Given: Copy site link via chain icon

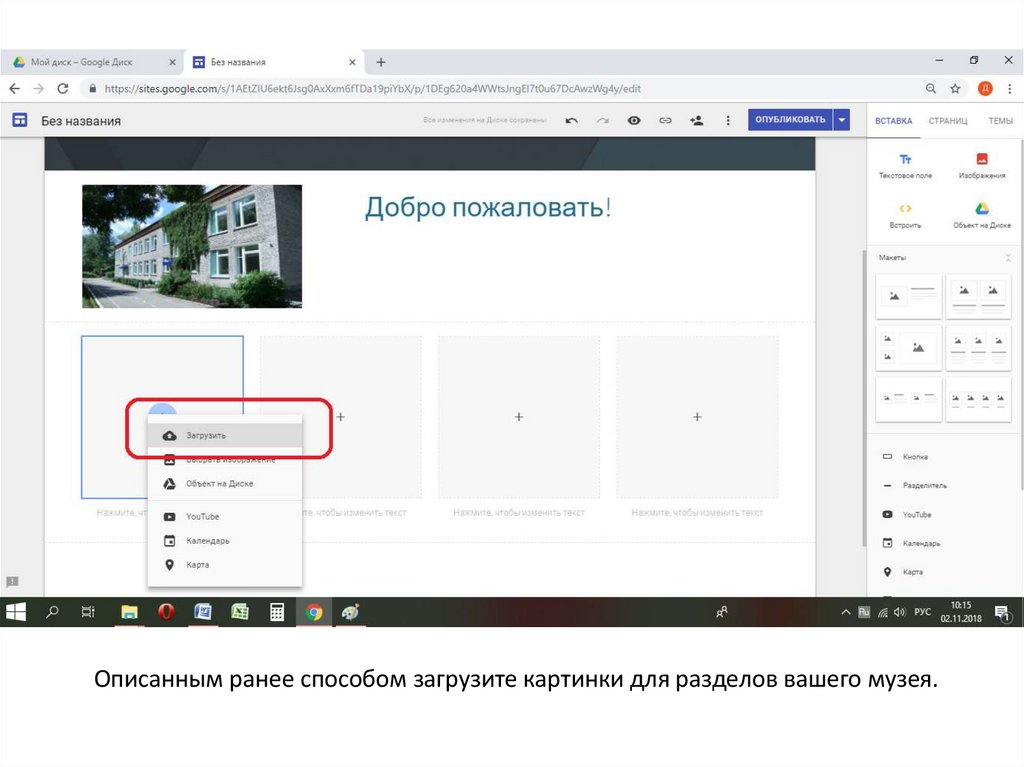Looking at the screenshot, I should pos(665,120).
